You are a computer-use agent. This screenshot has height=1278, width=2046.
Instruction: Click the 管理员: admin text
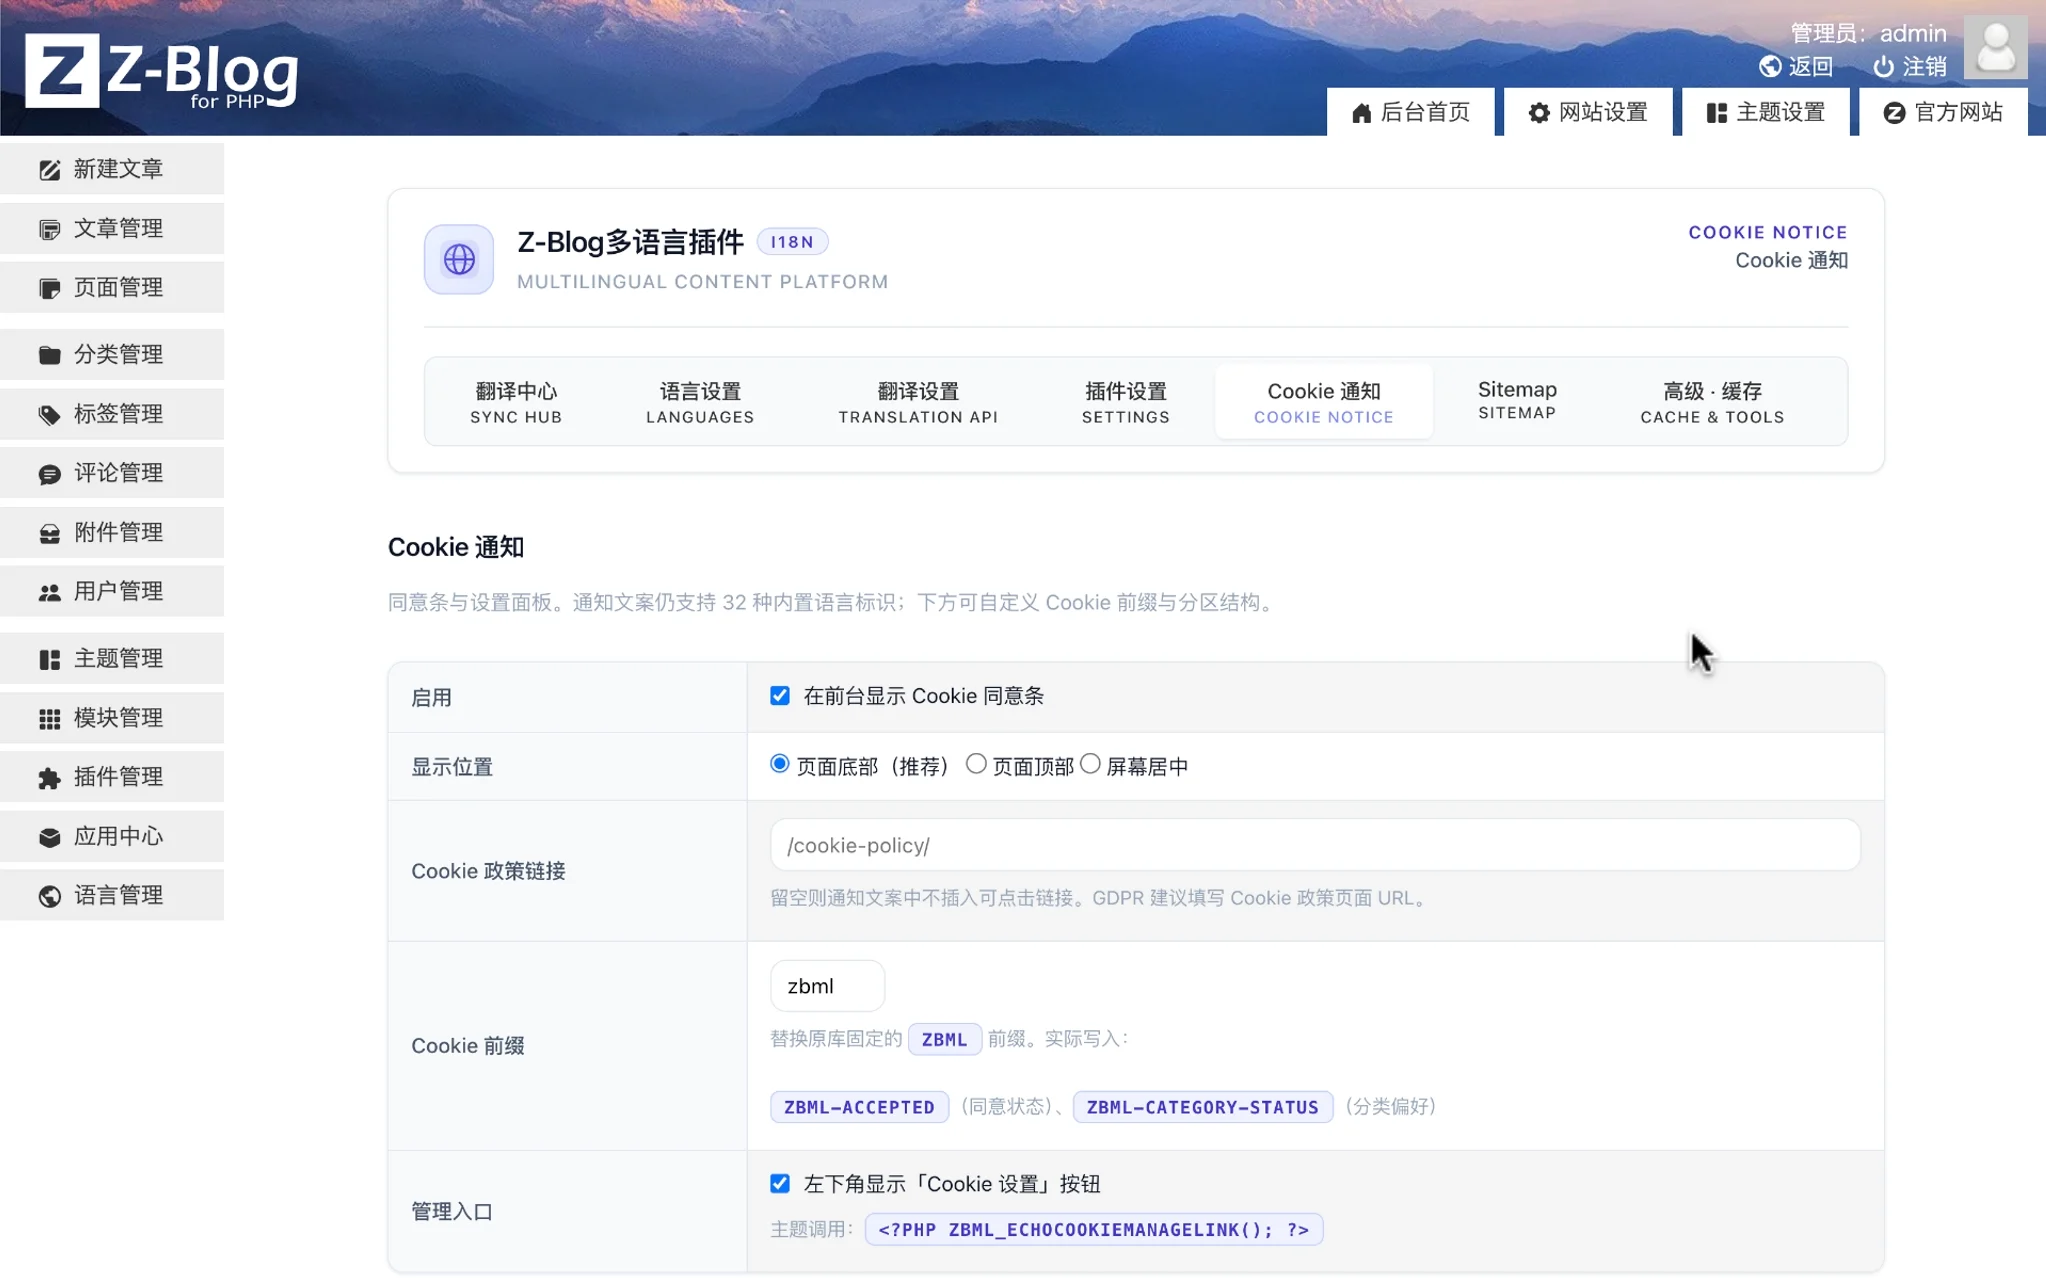pyautogui.click(x=1868, y=33)
